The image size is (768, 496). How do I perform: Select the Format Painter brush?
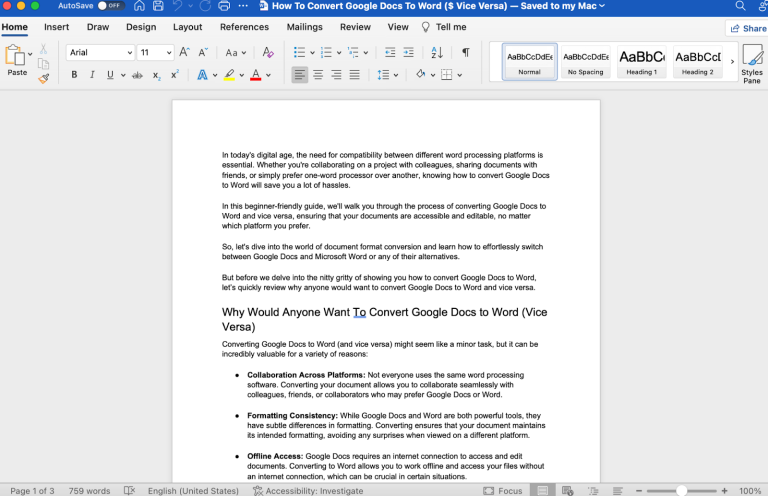tap(44, 78)
